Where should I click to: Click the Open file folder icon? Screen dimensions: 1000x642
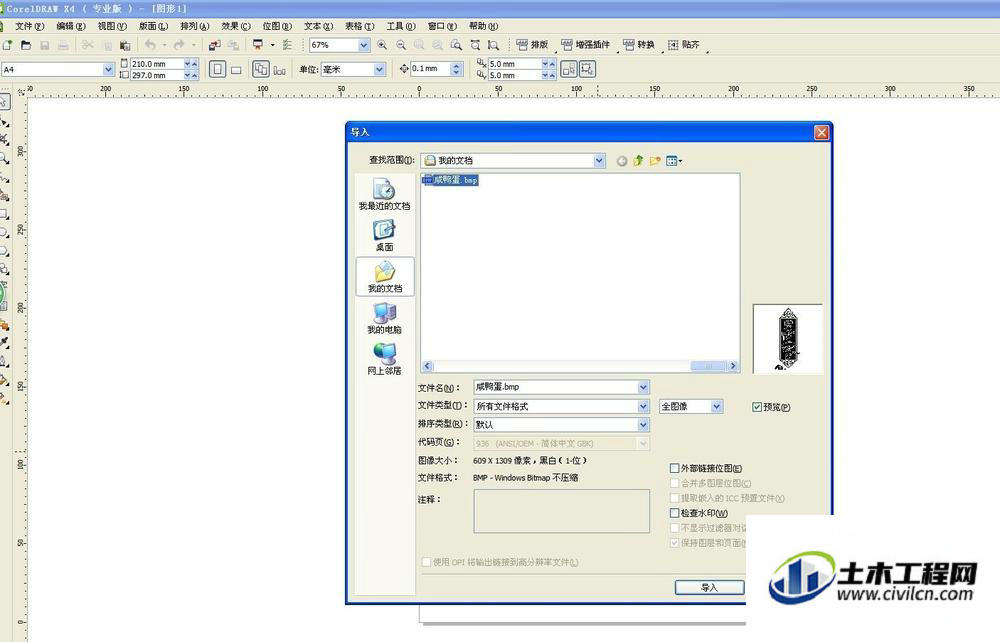click(26, 45)
